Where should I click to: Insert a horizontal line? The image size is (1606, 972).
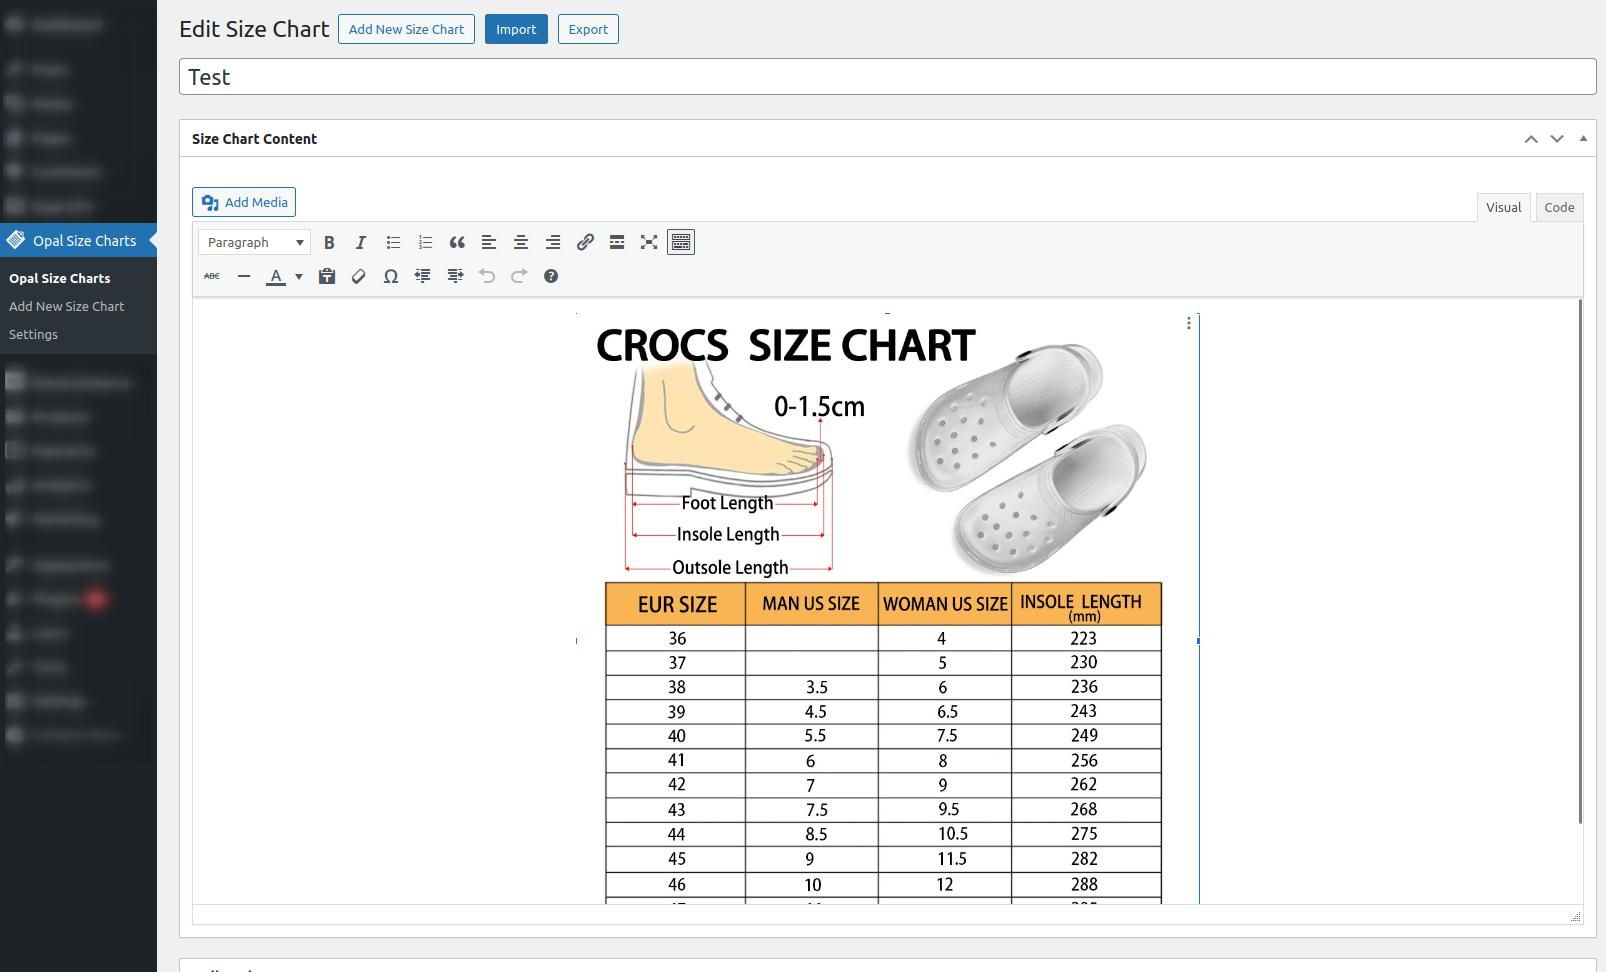pyautogui.click(x=244, y=276)
